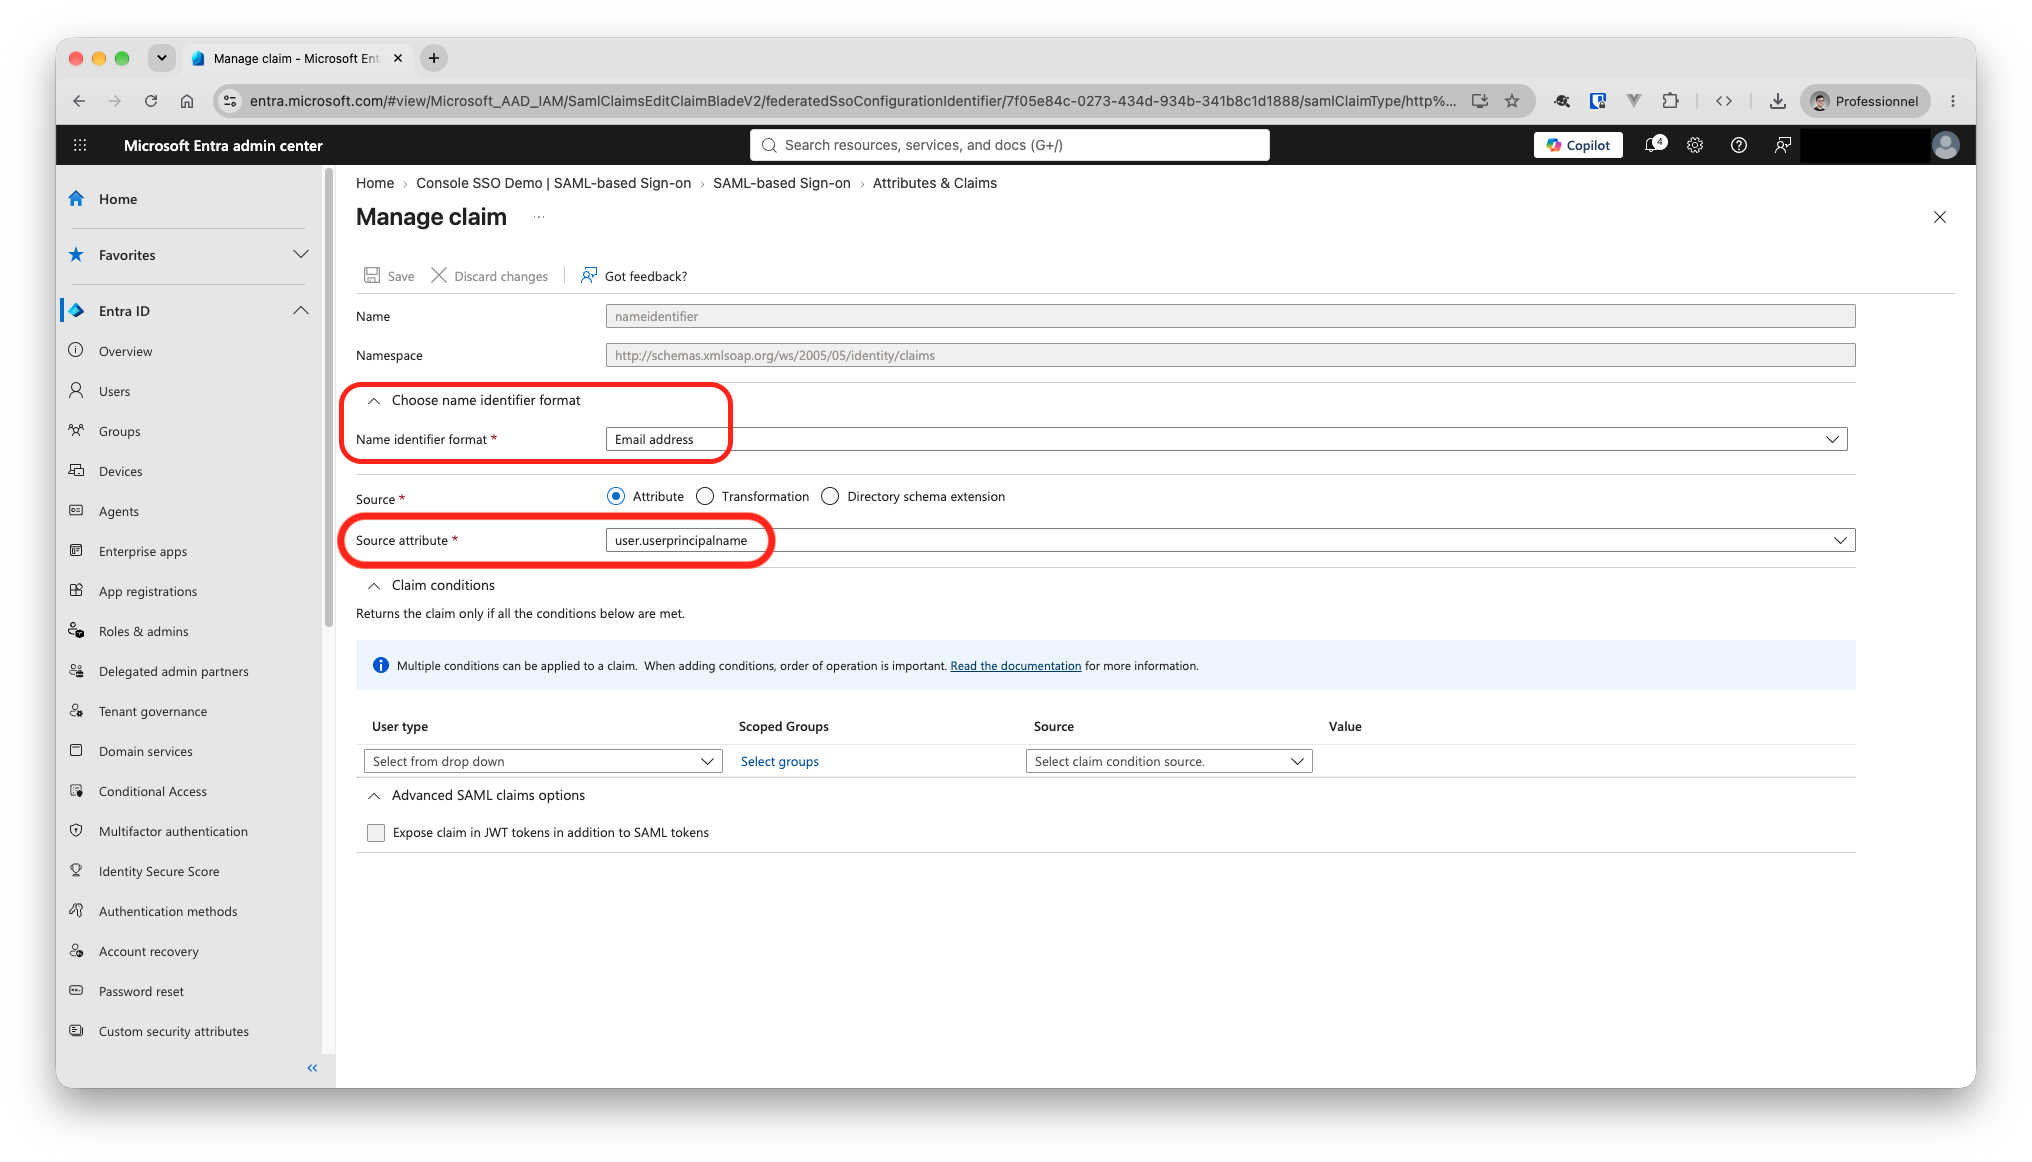Viewport: 2032px width, 1162px height.
Task: Click the Save disk icon
Action: [372, 275]
